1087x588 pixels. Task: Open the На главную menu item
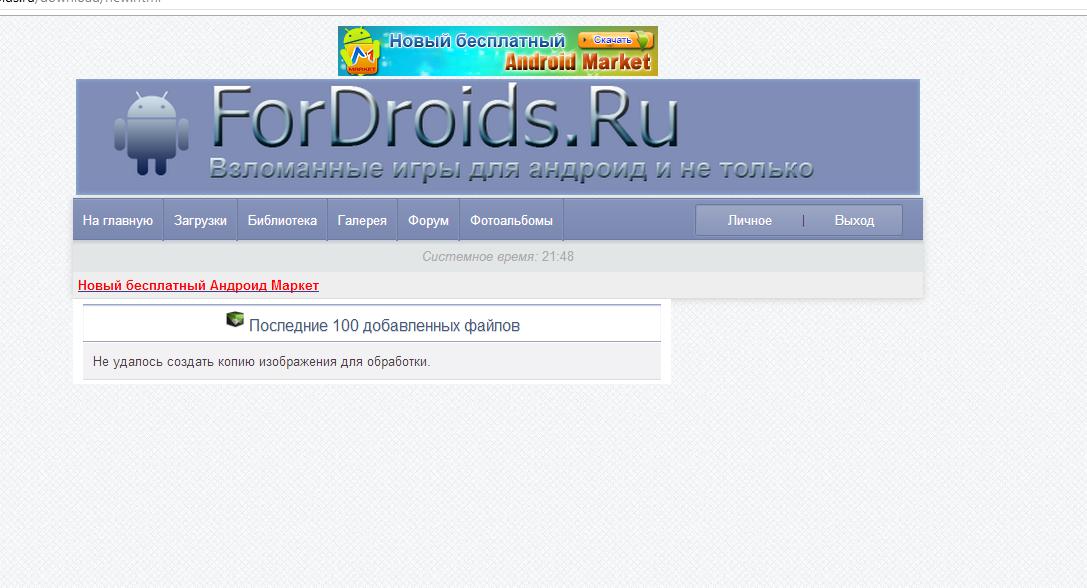118,220
